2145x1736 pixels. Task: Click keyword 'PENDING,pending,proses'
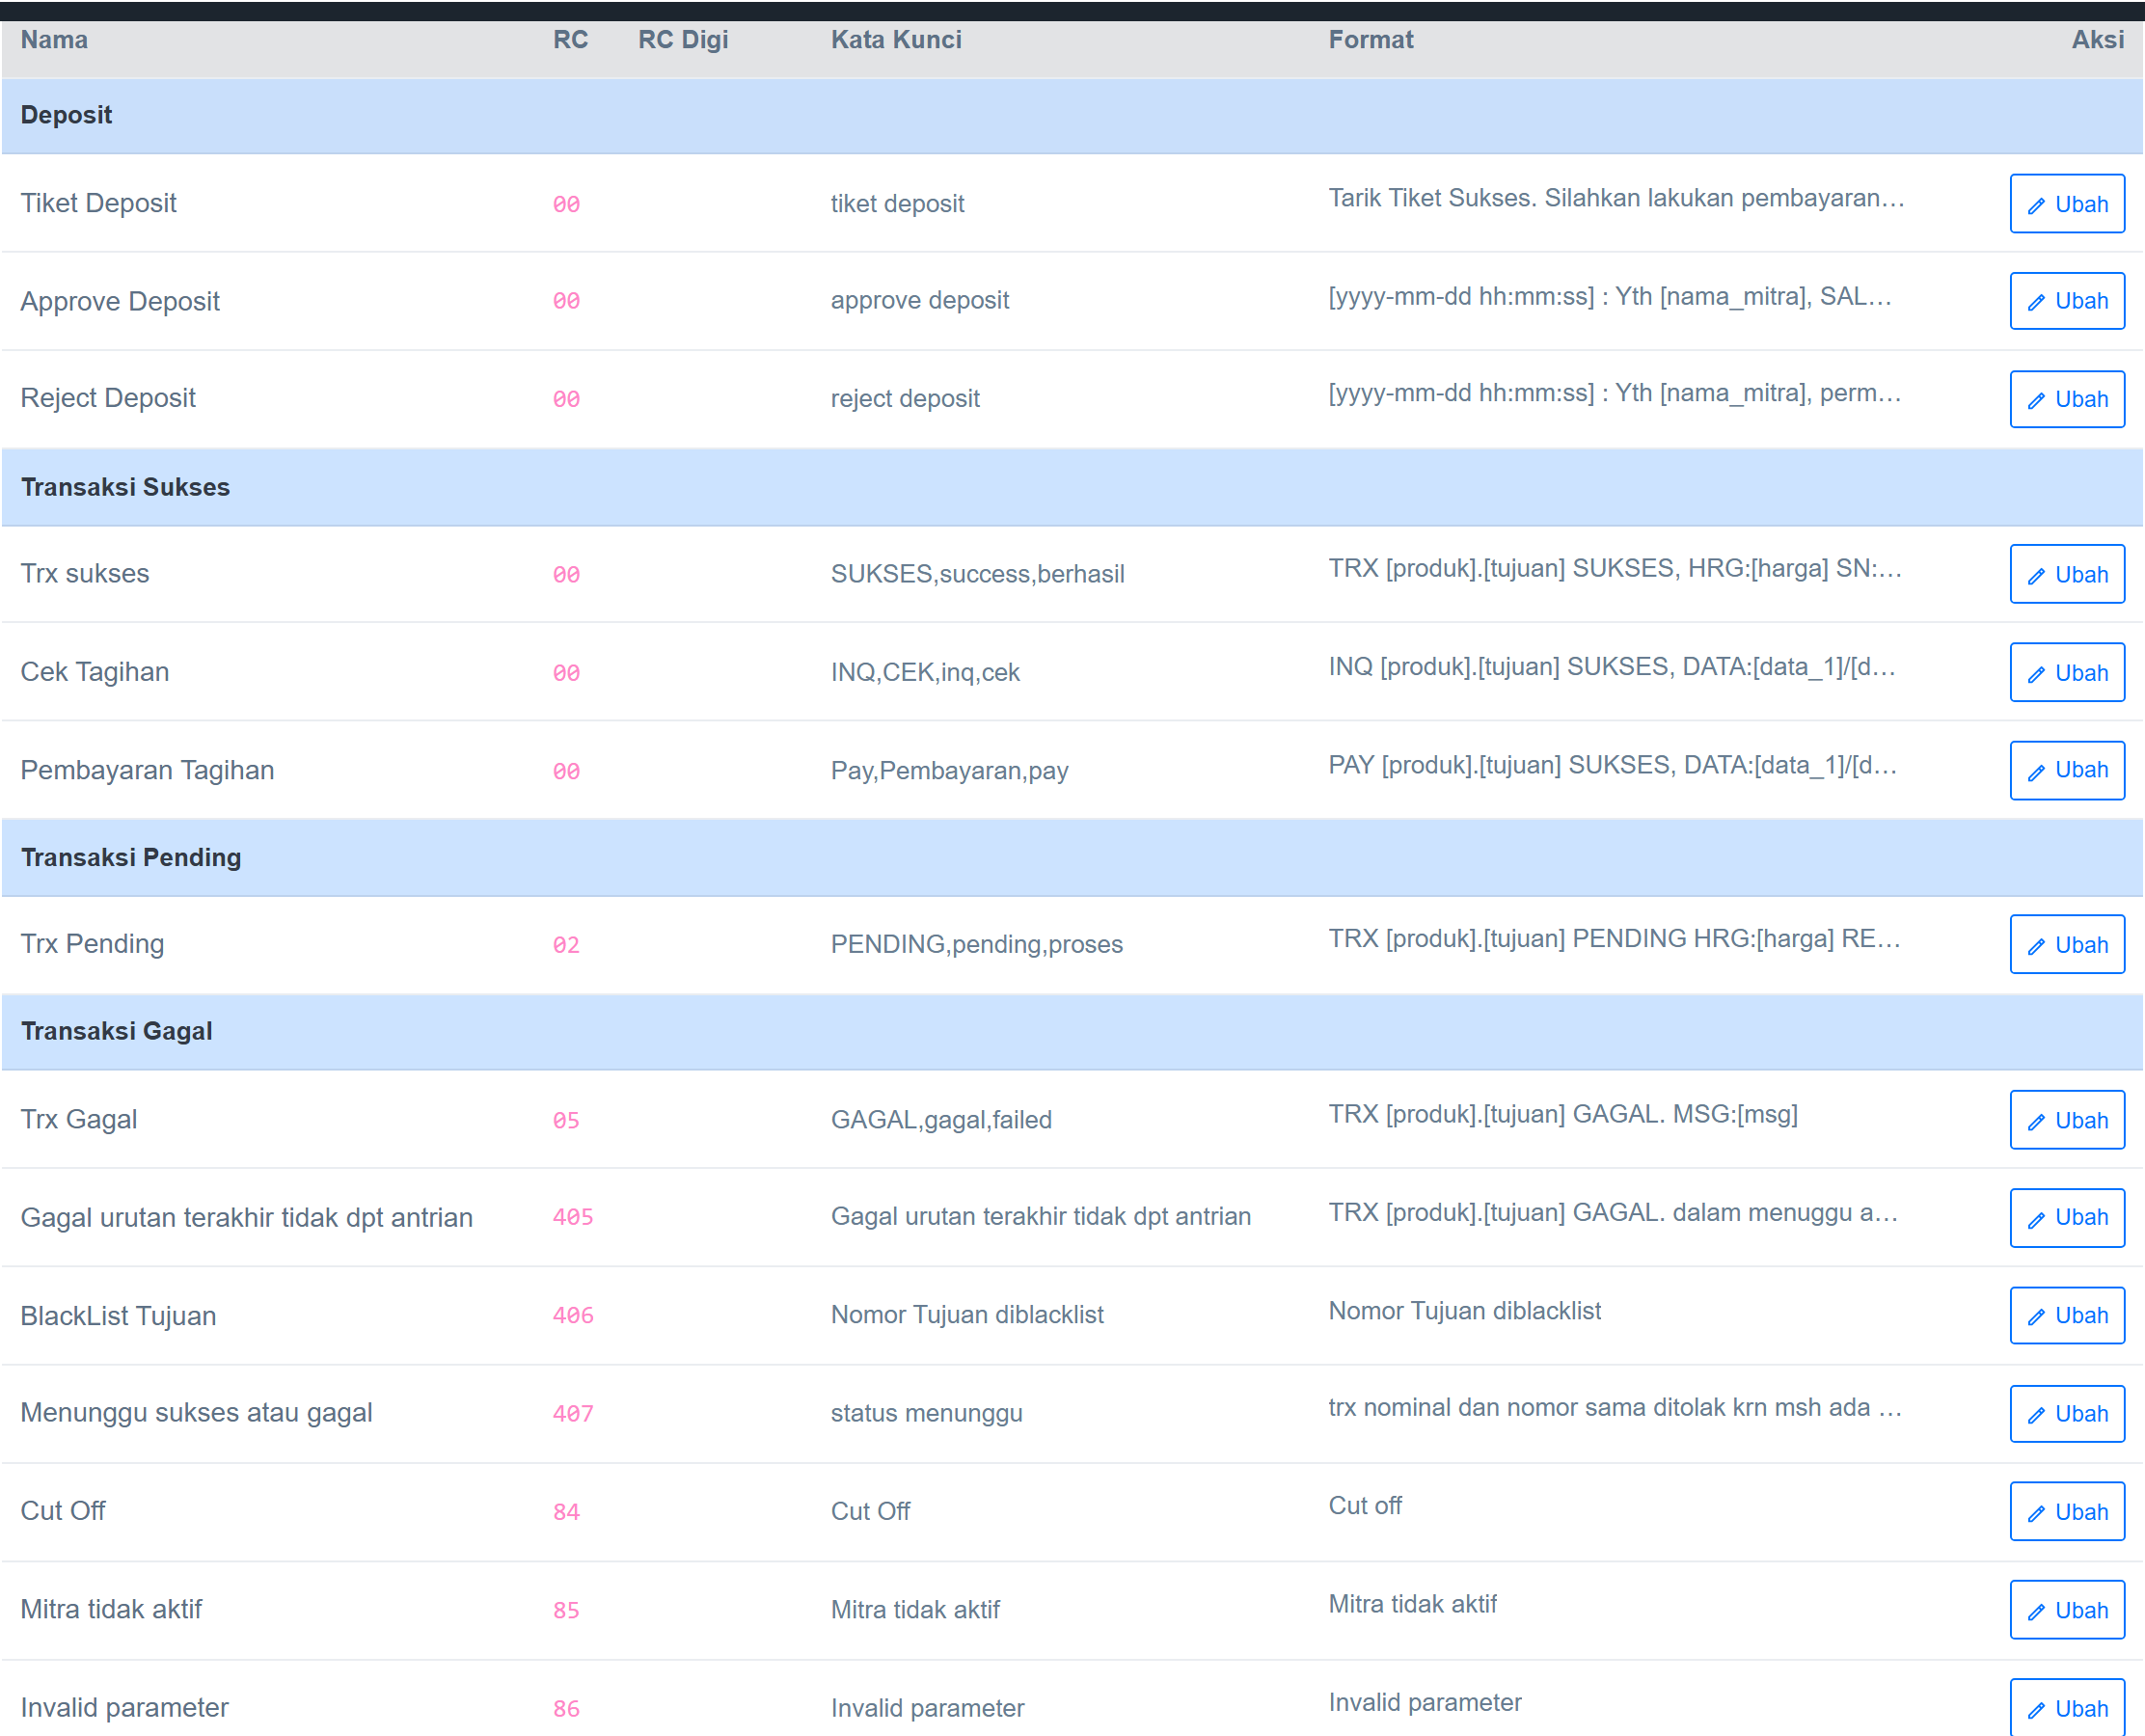[x=976, y=944]
